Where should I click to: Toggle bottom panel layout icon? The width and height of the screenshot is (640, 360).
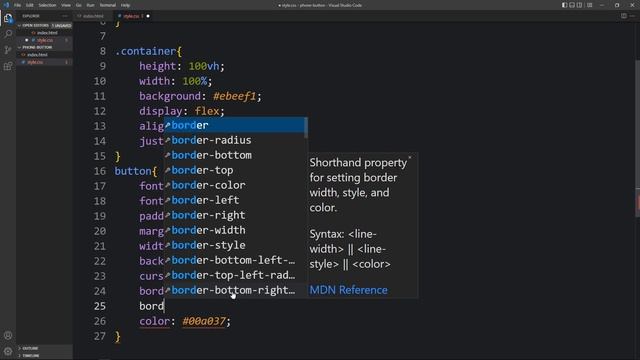point(572,5)
